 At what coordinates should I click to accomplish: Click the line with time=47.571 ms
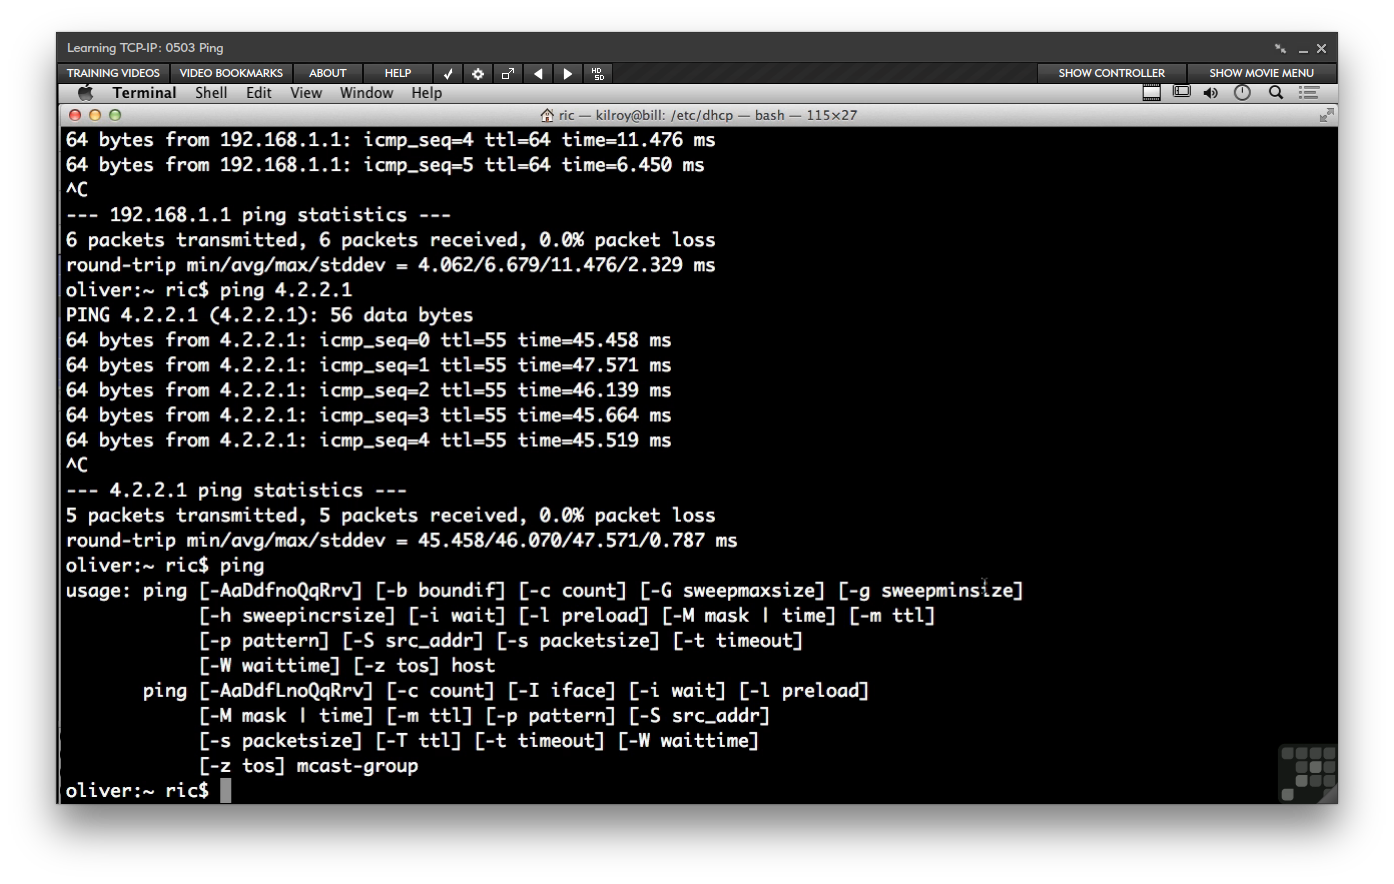[368, 365]
